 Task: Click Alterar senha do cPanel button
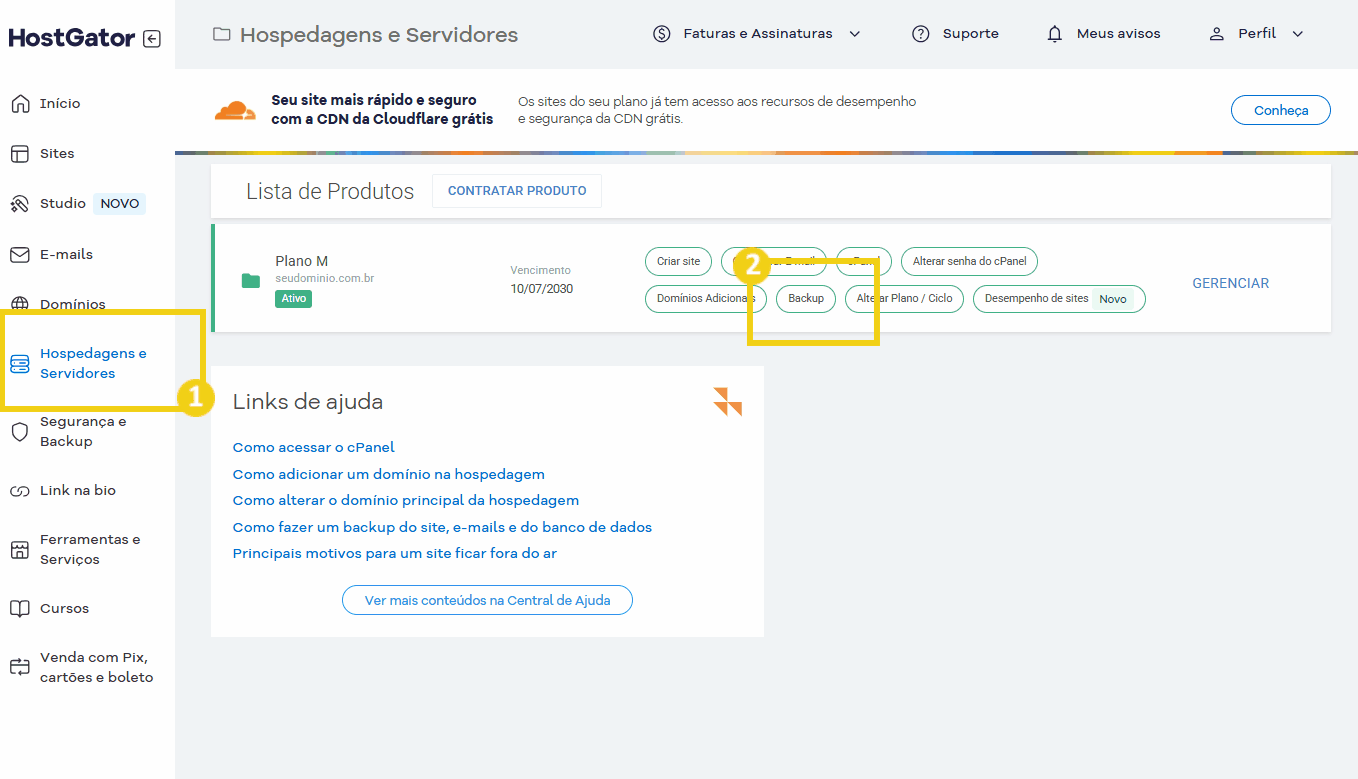click(969, 262)
